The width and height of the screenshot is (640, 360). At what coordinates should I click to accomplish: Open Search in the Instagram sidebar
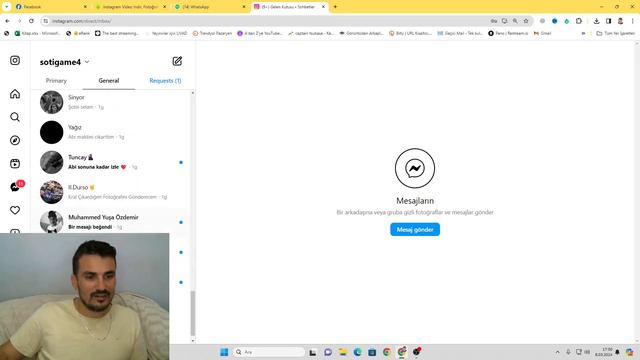(15, 117)
